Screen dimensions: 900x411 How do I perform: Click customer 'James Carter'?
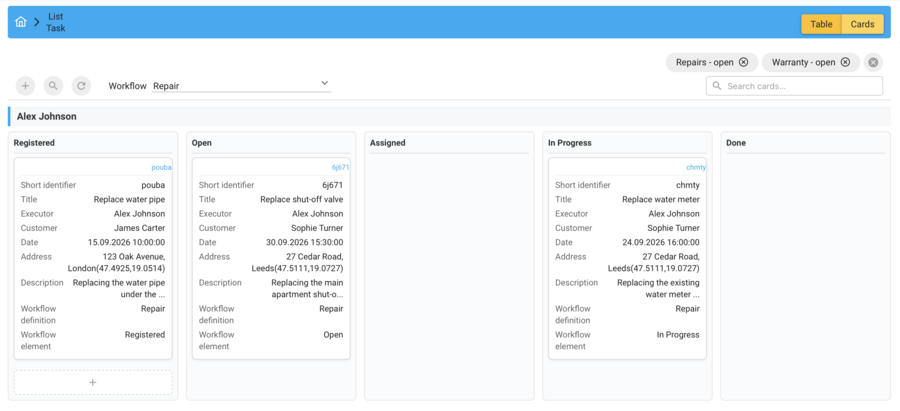tap(139, 228)
